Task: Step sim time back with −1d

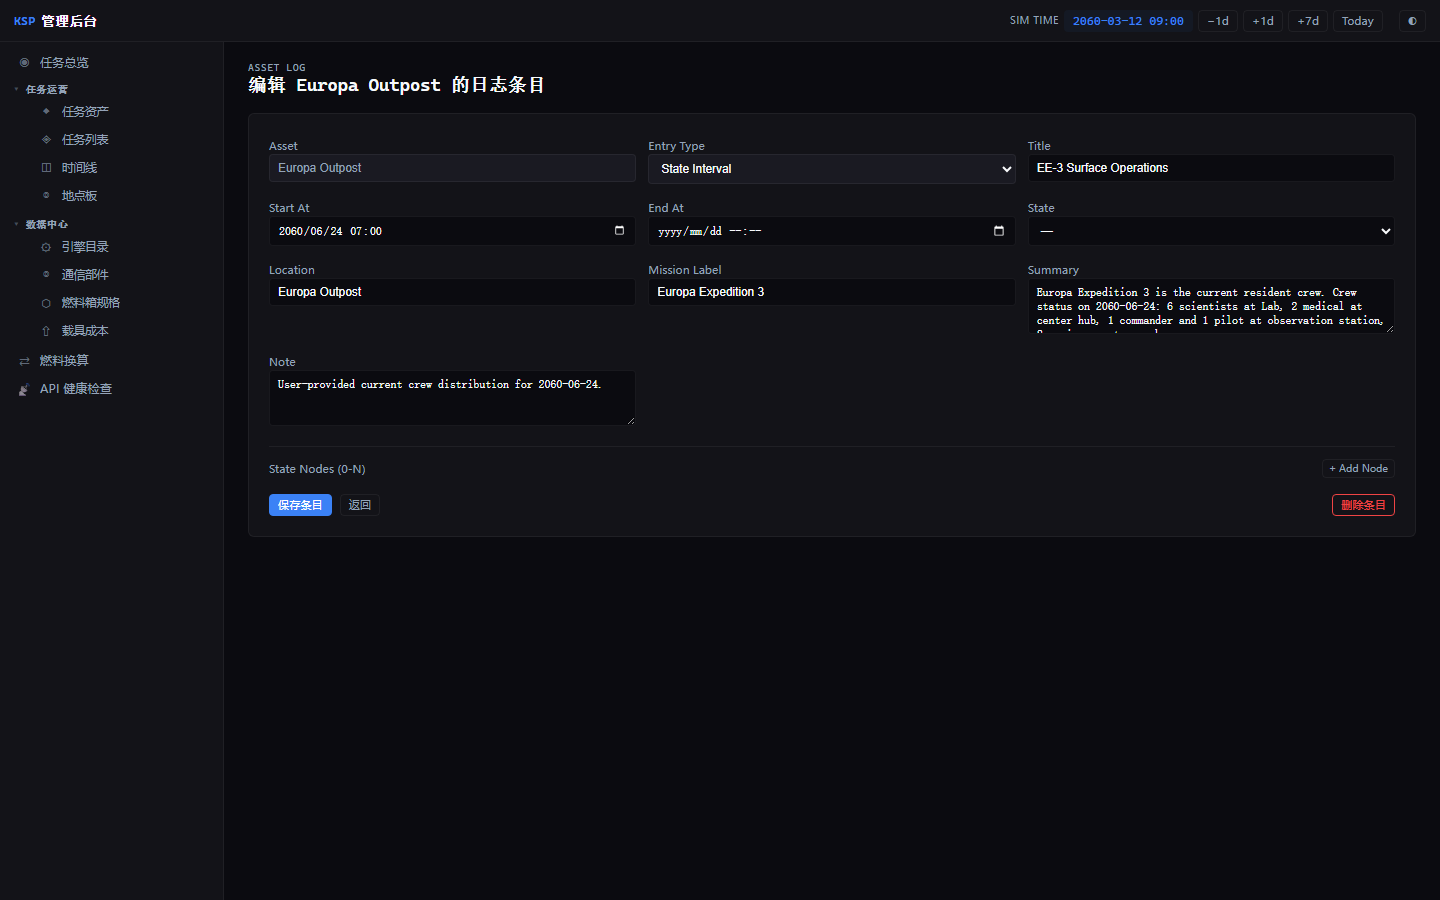Action: 1218,21
